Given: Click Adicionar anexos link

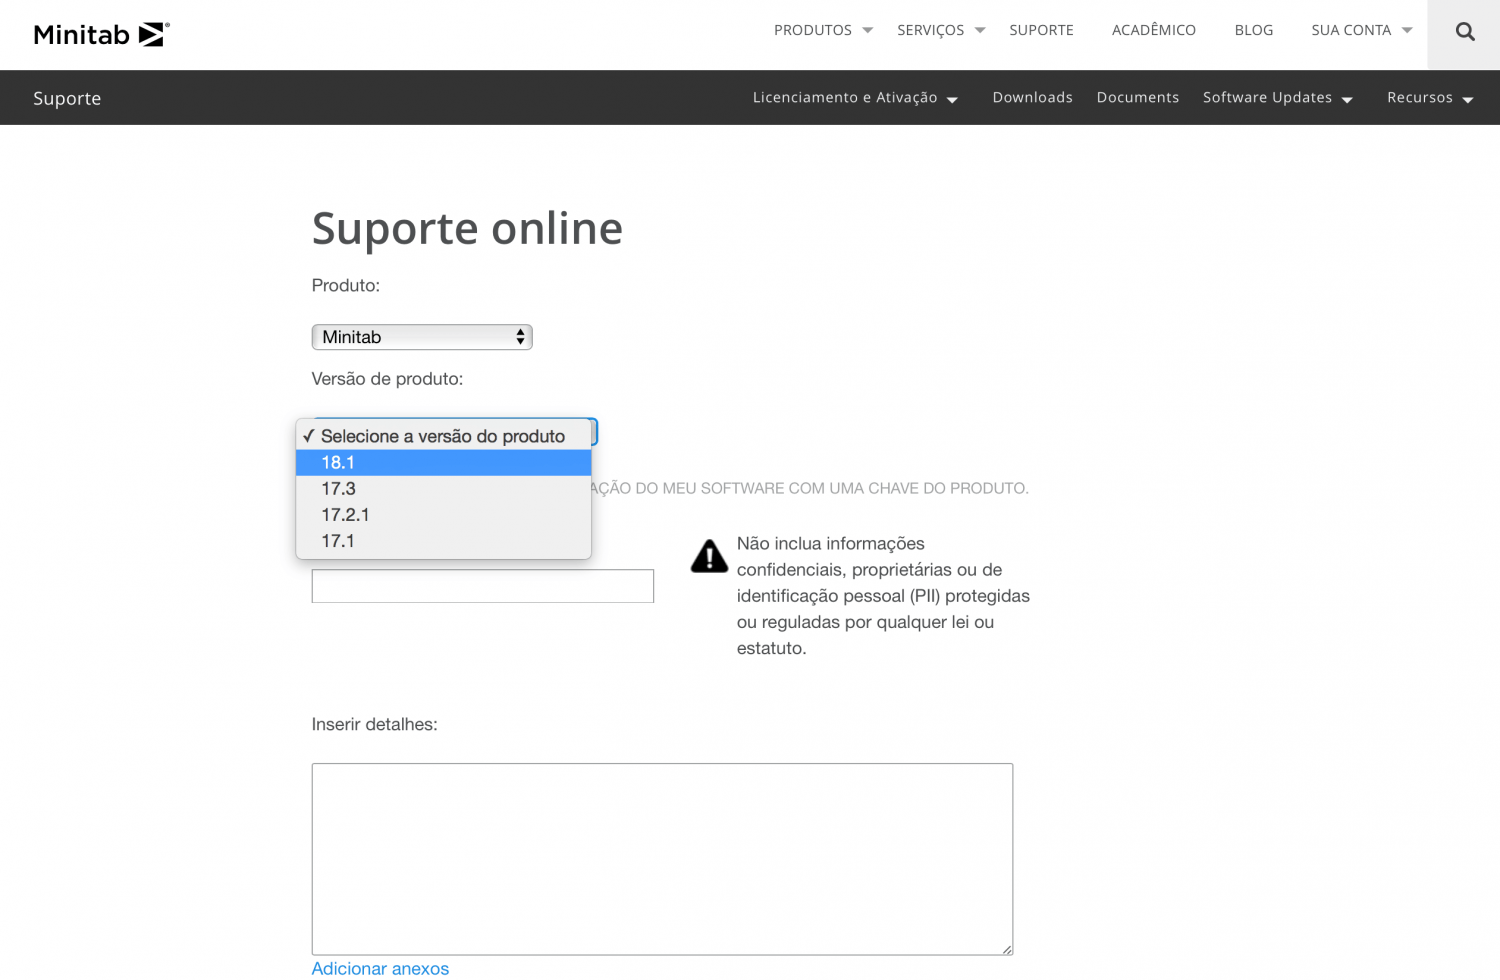Looking at the screenshot, I should (380, 968).
